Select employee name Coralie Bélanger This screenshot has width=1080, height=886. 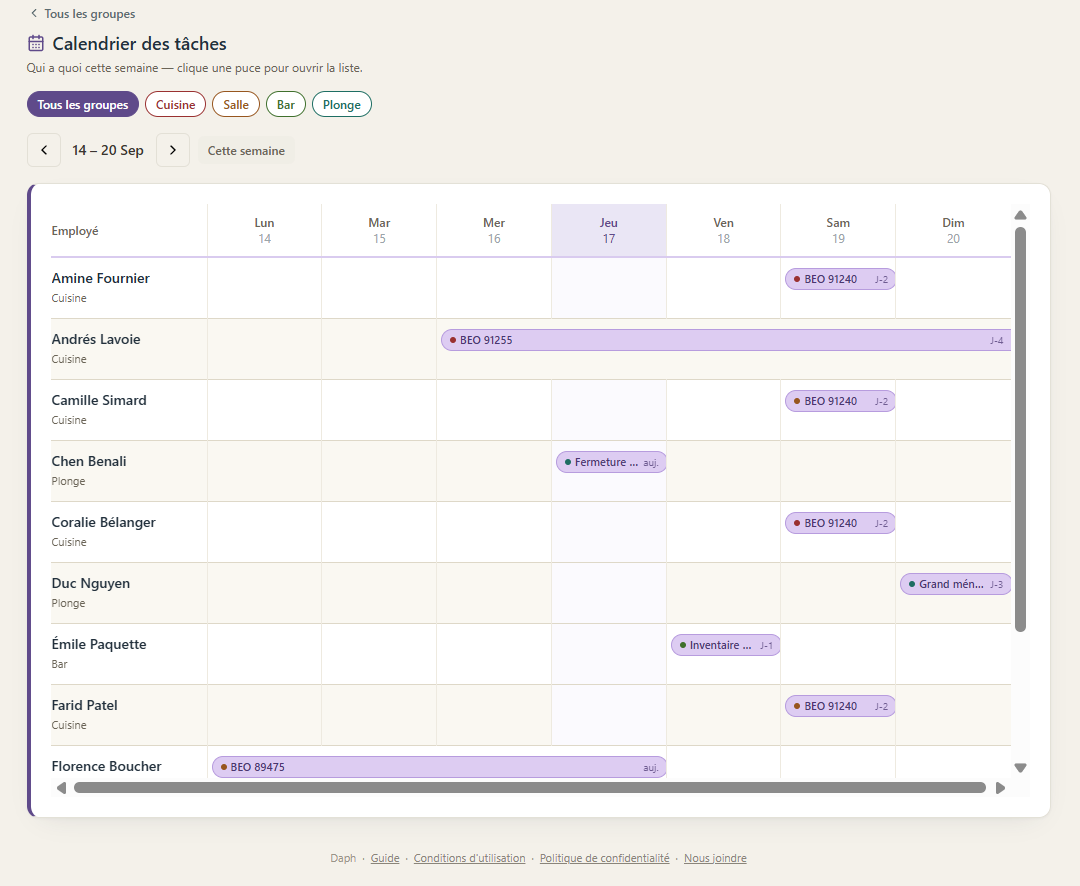click(x=103, y=522)
